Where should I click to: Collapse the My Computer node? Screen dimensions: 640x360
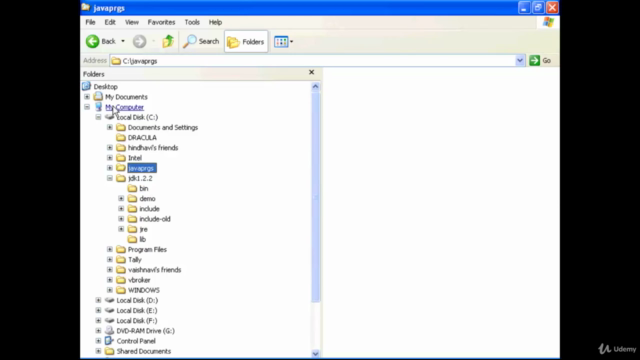[x=87, y=107]
